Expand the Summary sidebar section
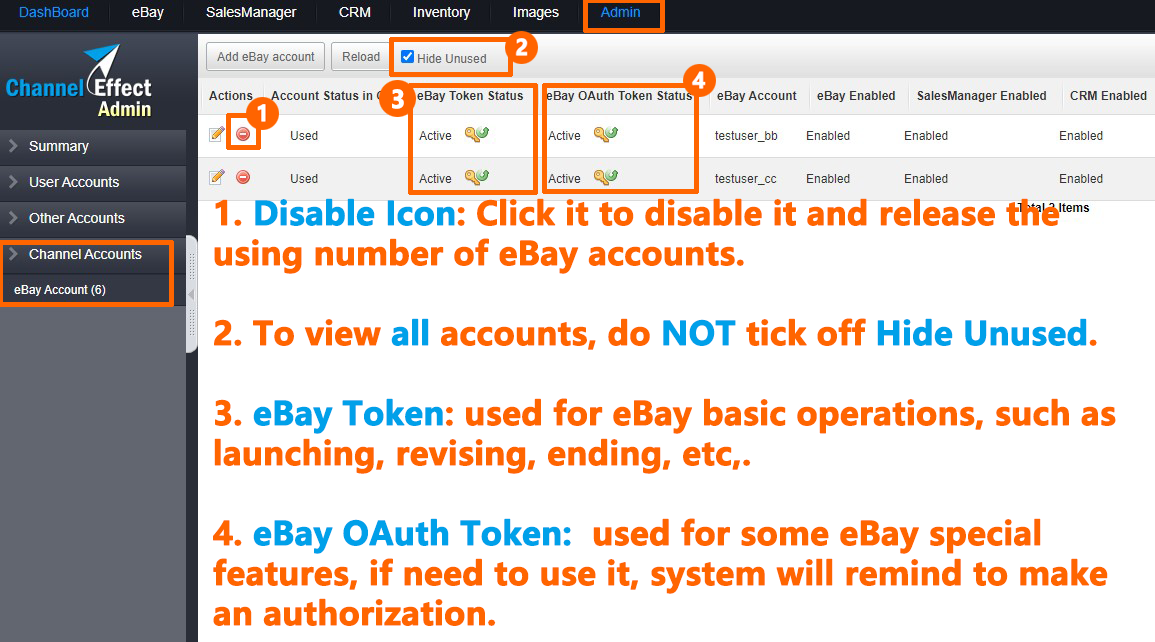 tap(93, 147)
